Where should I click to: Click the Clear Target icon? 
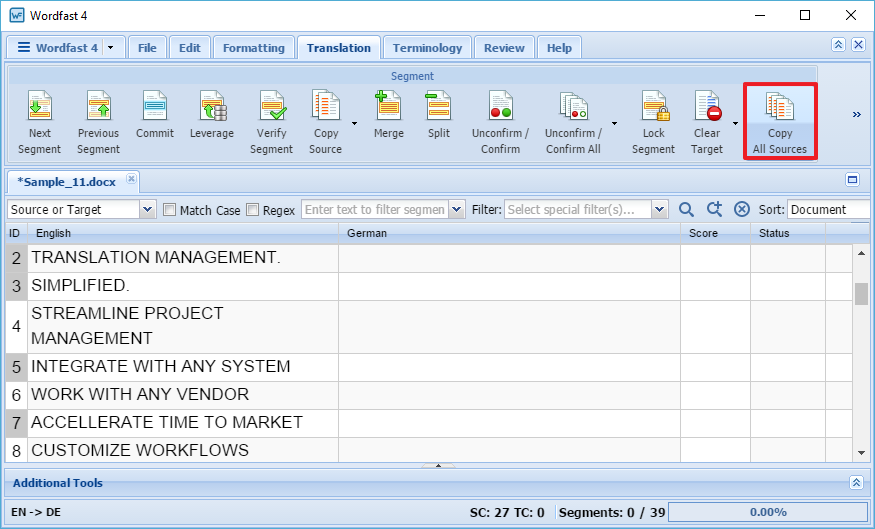pyautogui.click(x=708, y=105)
